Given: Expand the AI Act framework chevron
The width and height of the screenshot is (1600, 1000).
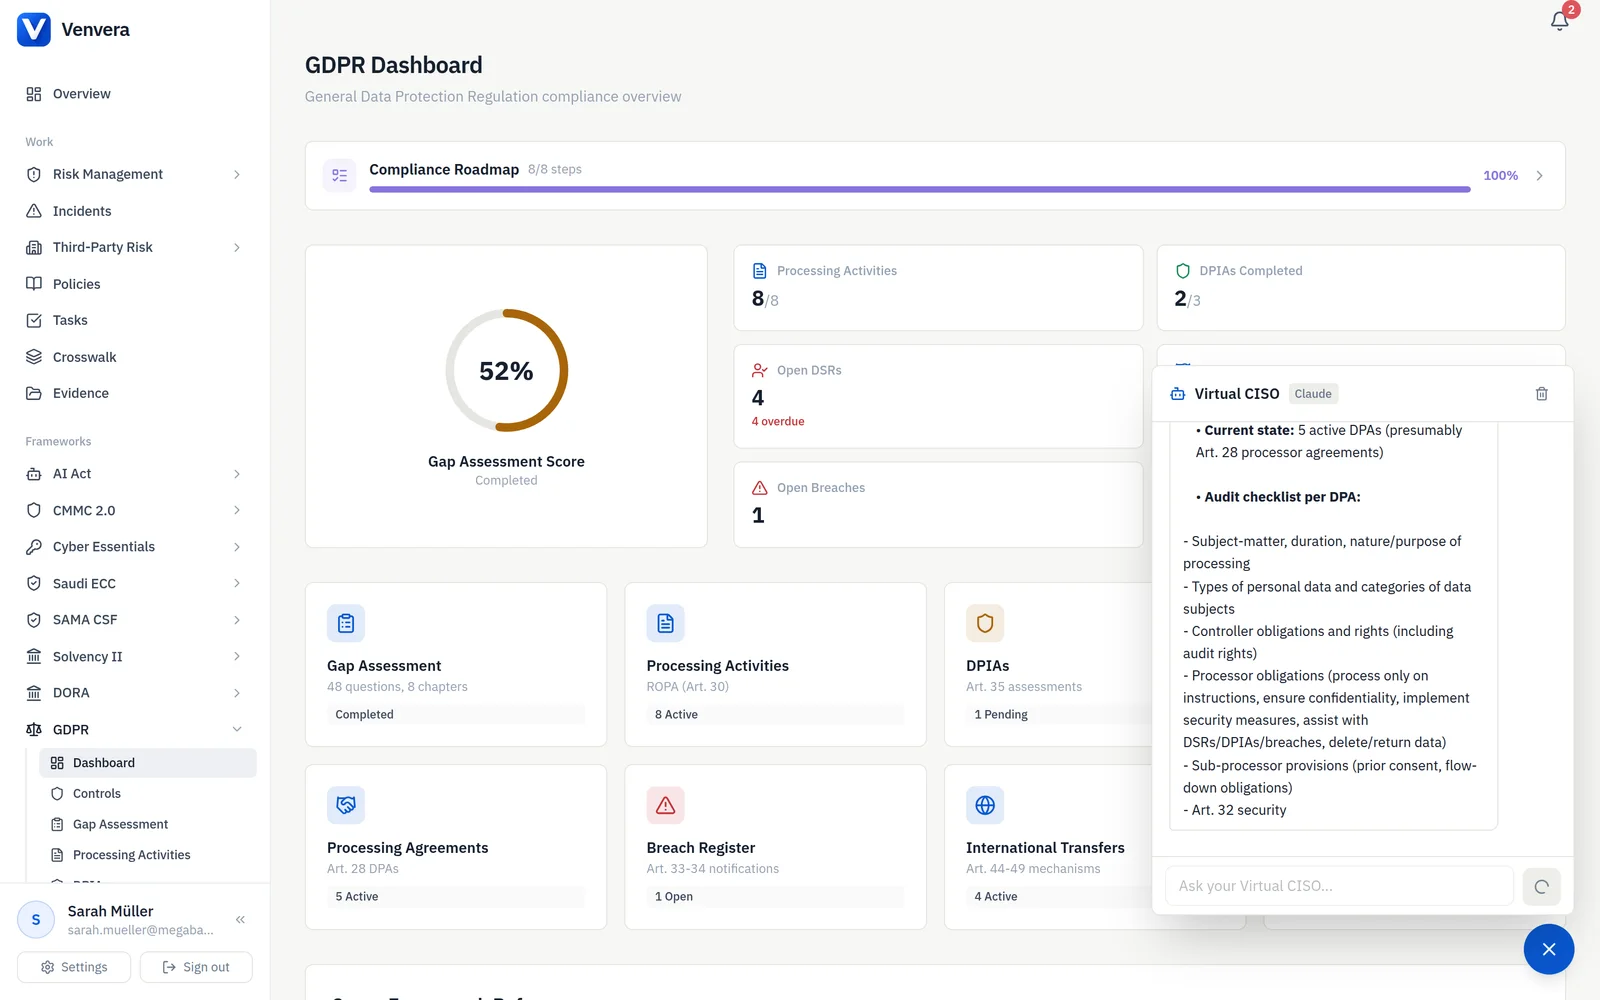Looking at the screenshot, I should tap(237, 474).
